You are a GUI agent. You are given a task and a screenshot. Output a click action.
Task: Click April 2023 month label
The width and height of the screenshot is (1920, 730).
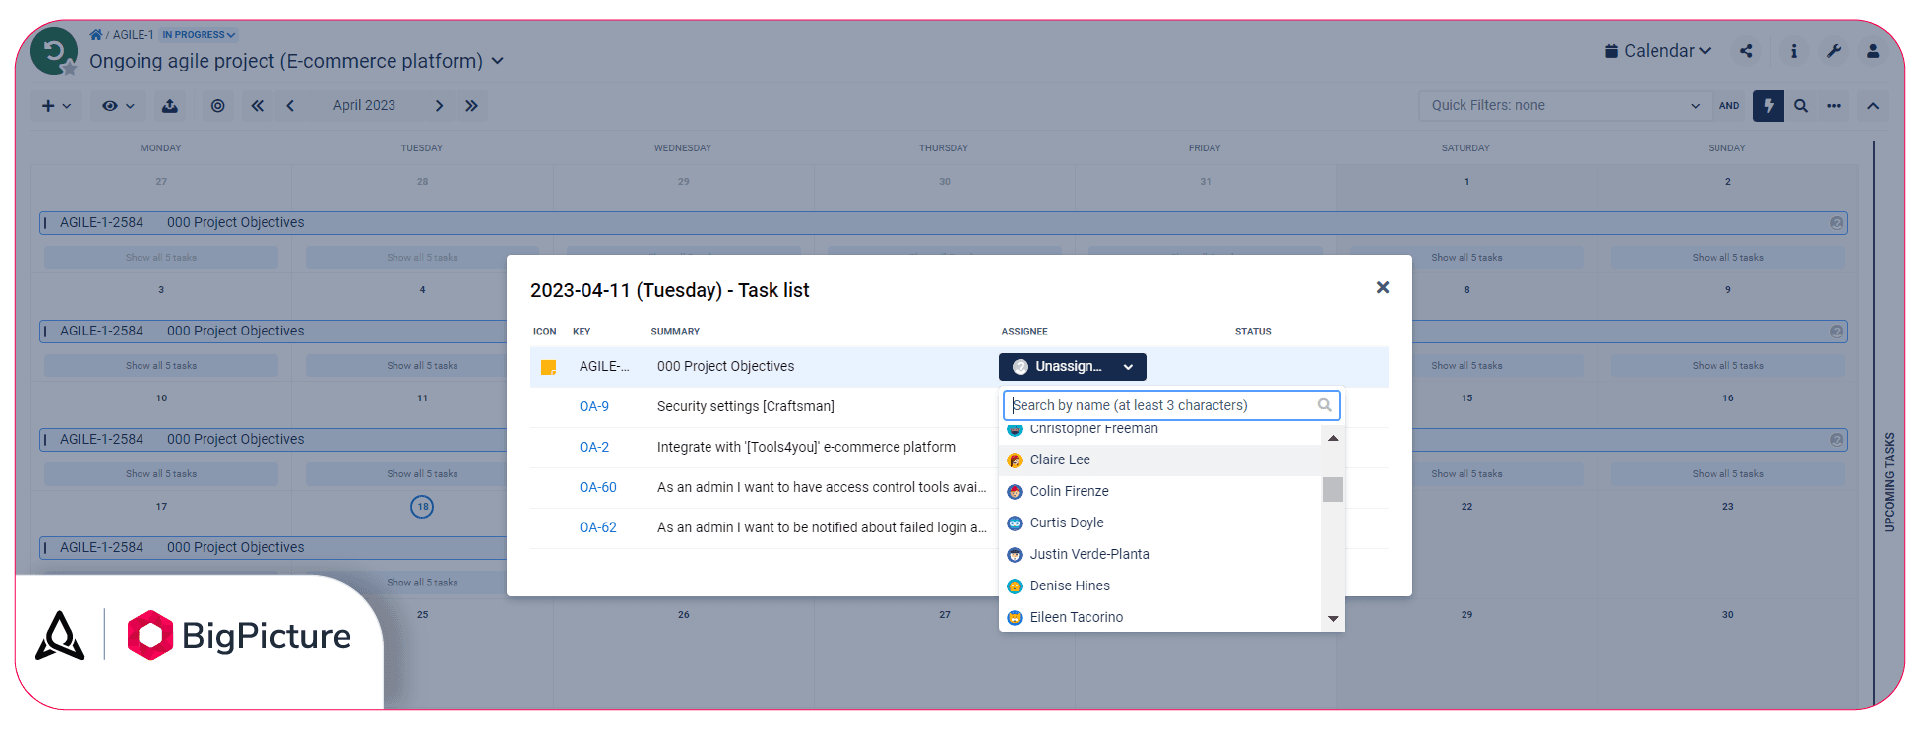pos(364,106)
